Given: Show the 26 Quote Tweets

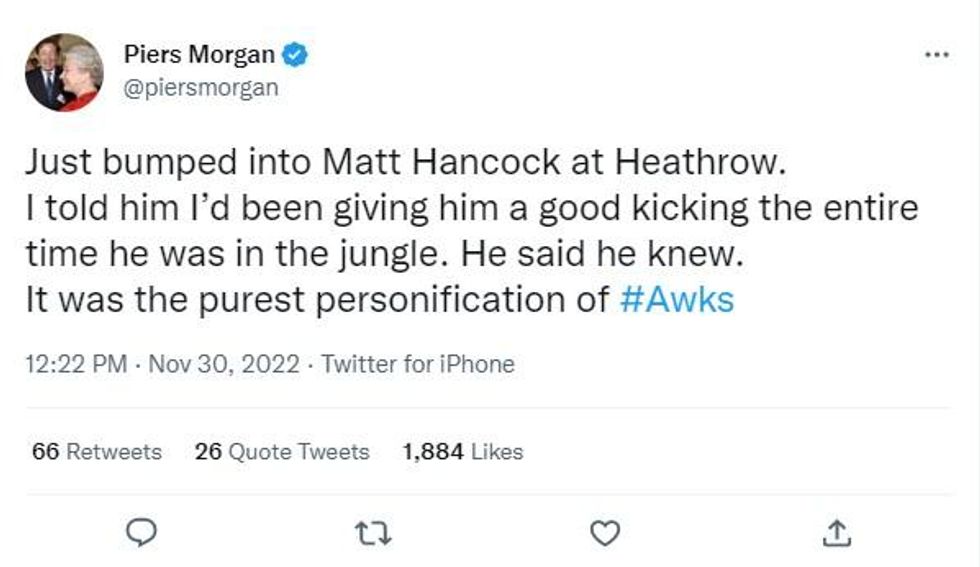Looking at the screenshot, I should click(x=282, y=452).
